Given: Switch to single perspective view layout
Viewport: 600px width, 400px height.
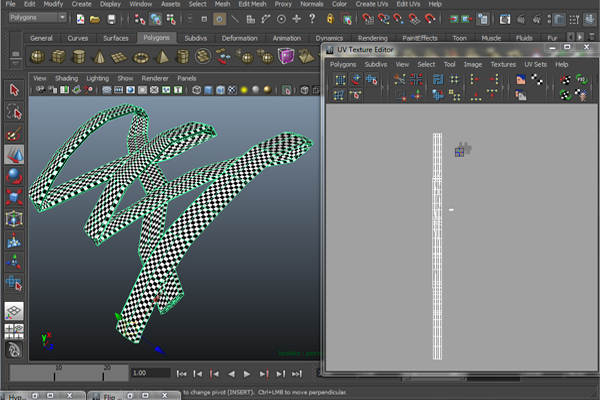Looking at the screenshot, I should 14,311.
